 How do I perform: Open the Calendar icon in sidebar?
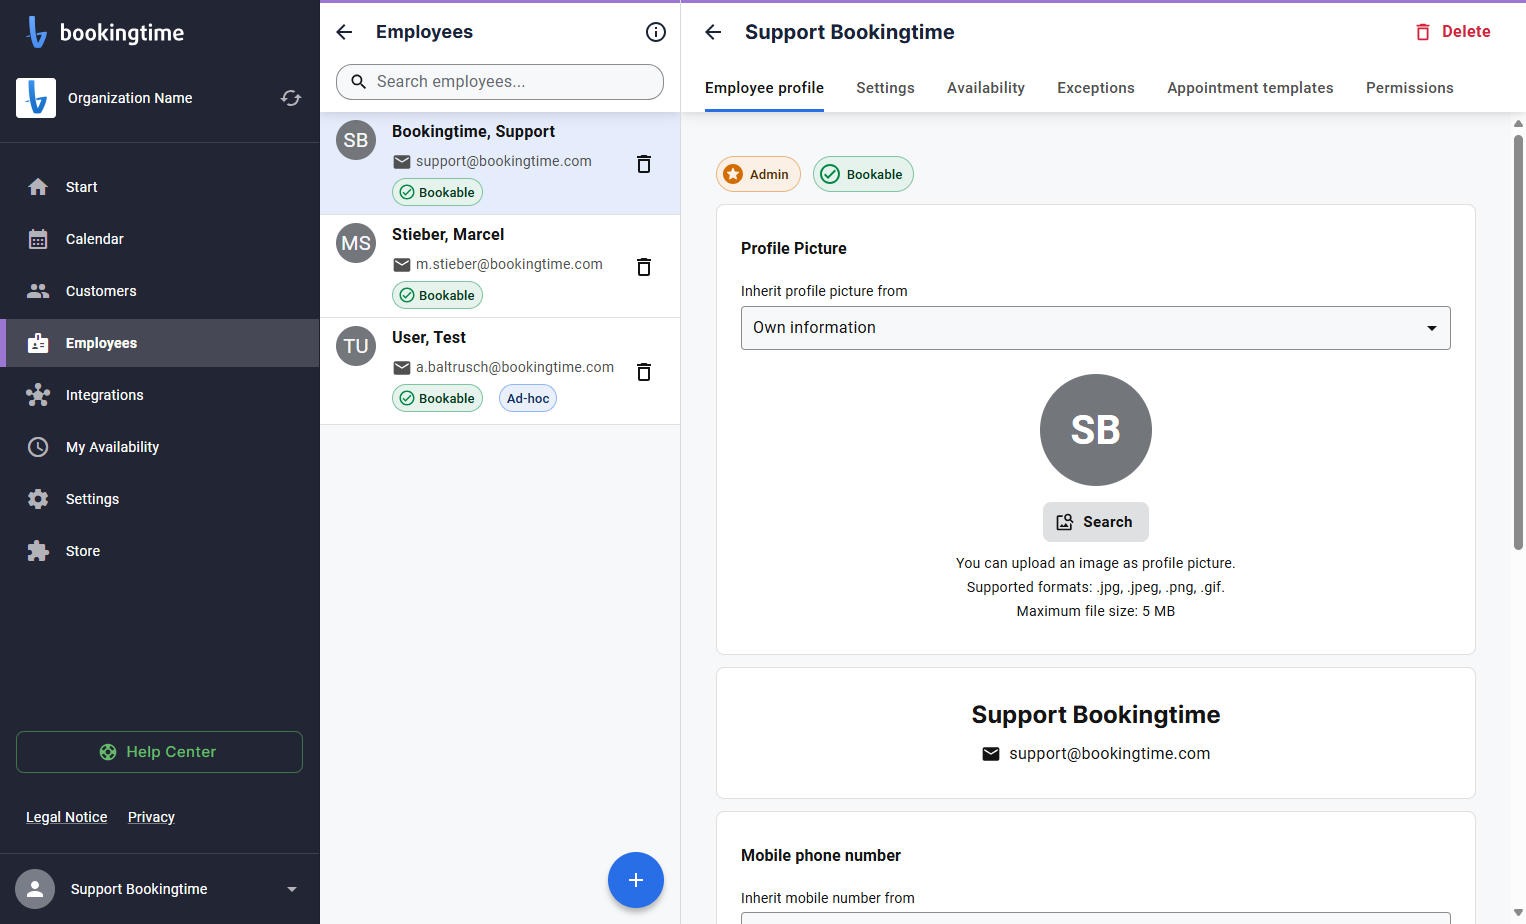(x=38, y=239)
